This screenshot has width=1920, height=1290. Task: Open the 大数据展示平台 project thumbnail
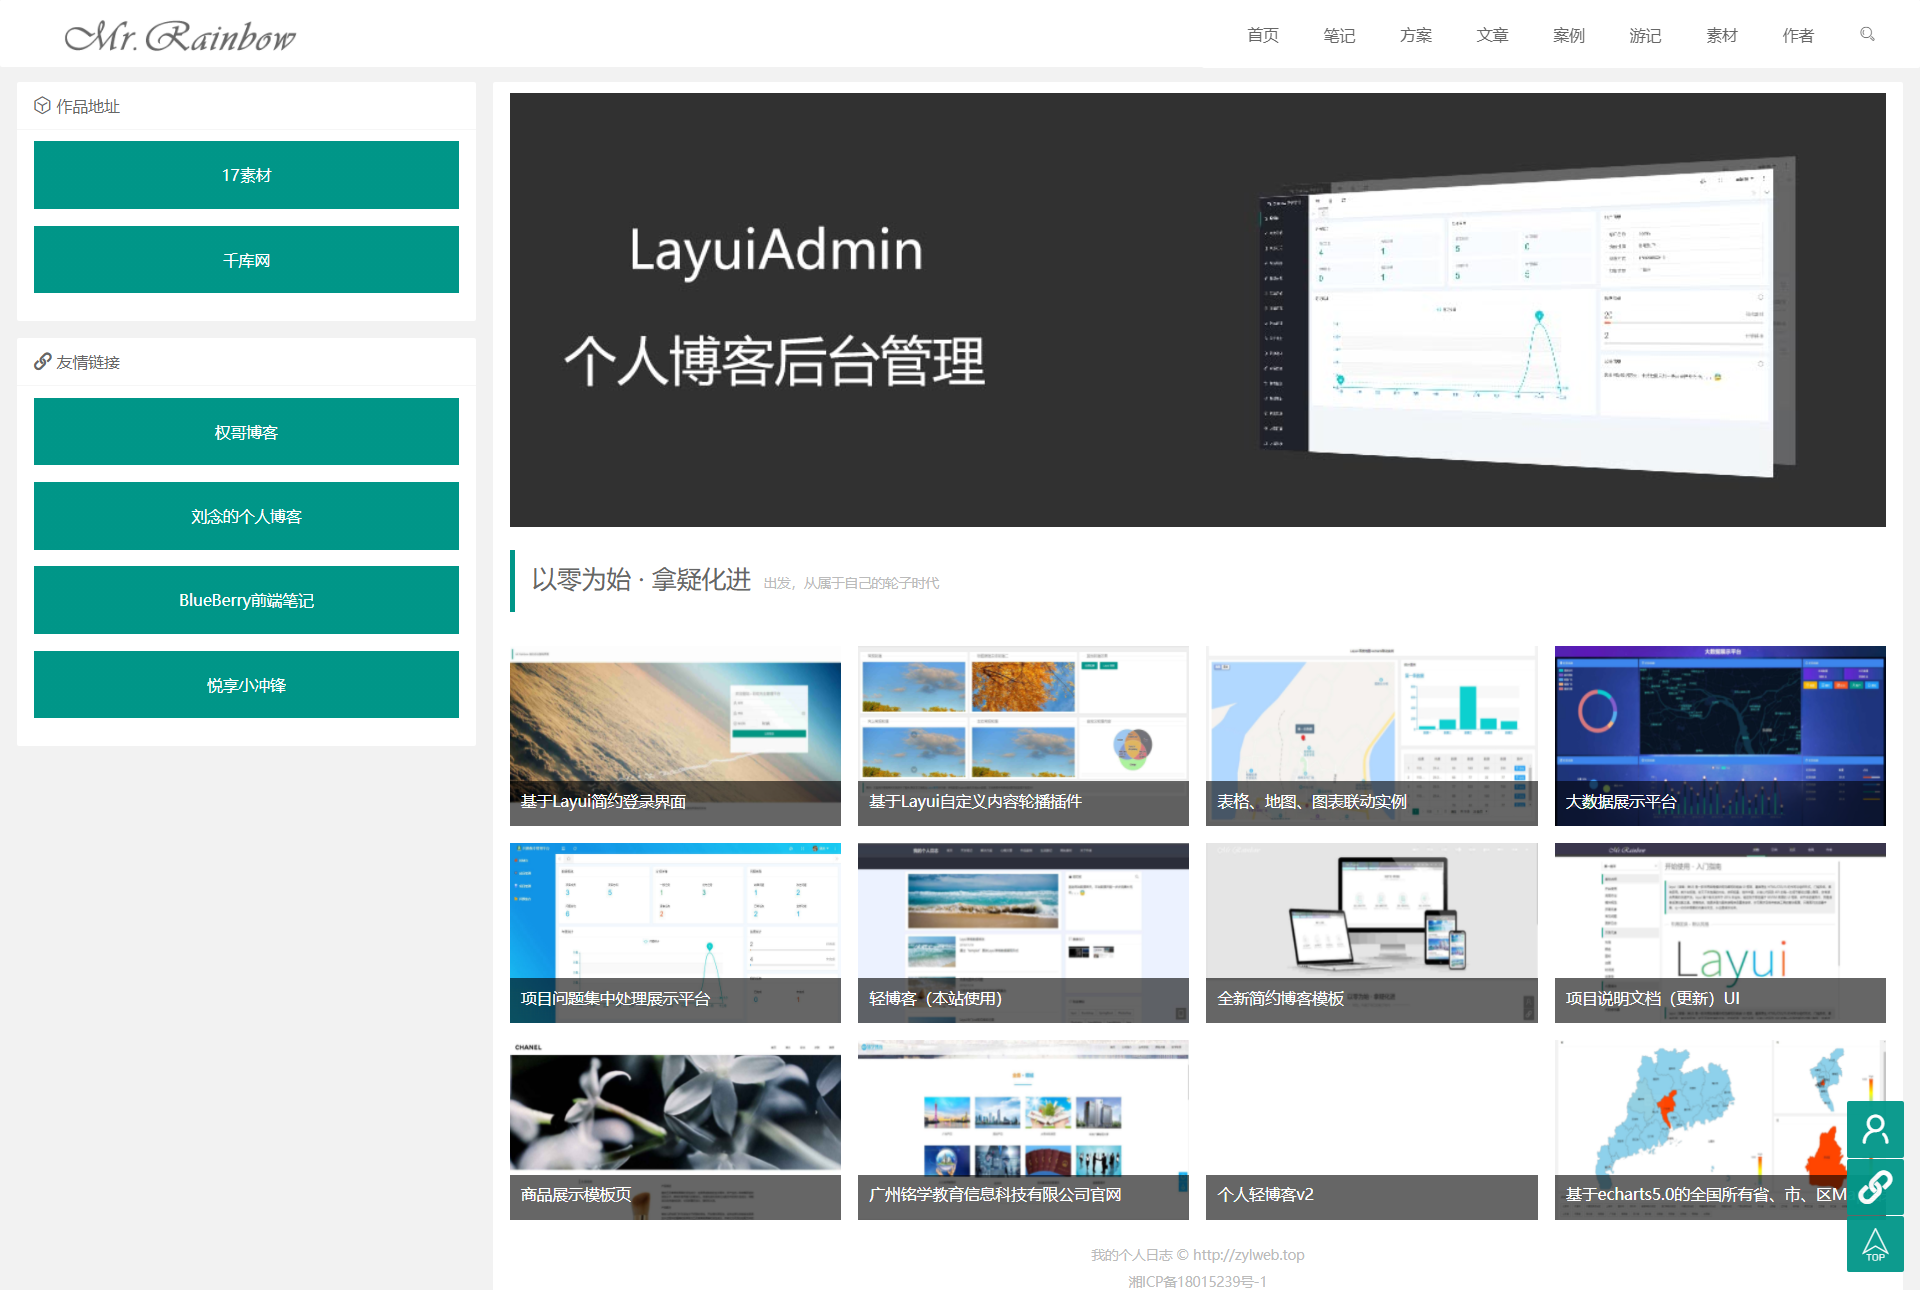point(1718,735)
